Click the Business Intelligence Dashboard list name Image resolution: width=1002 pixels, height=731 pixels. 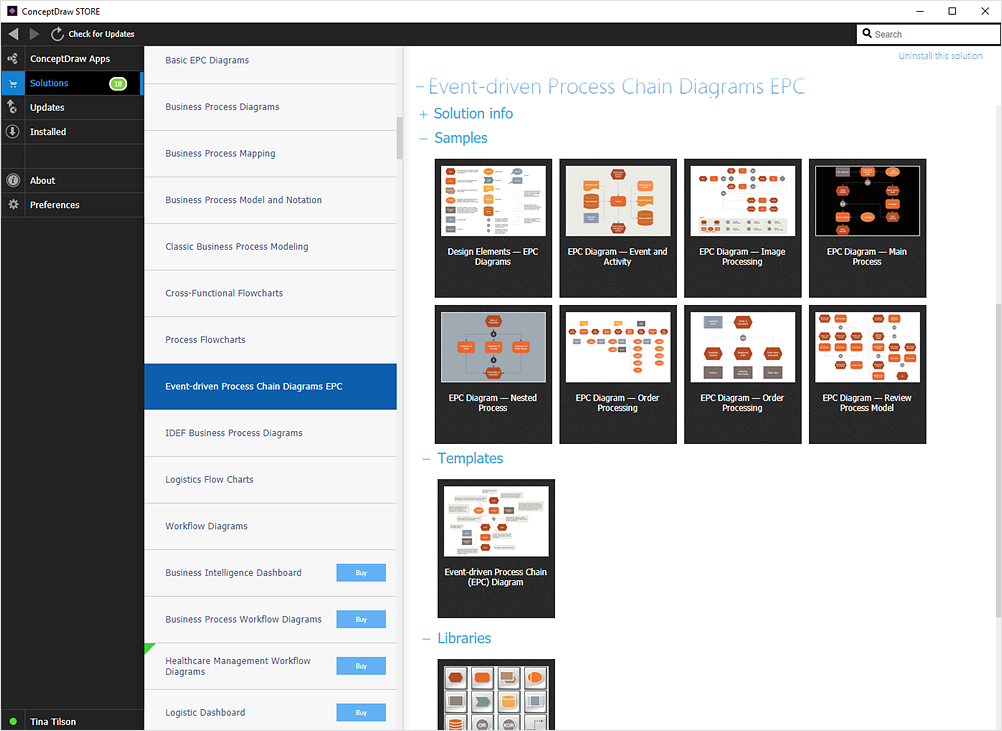233,573
